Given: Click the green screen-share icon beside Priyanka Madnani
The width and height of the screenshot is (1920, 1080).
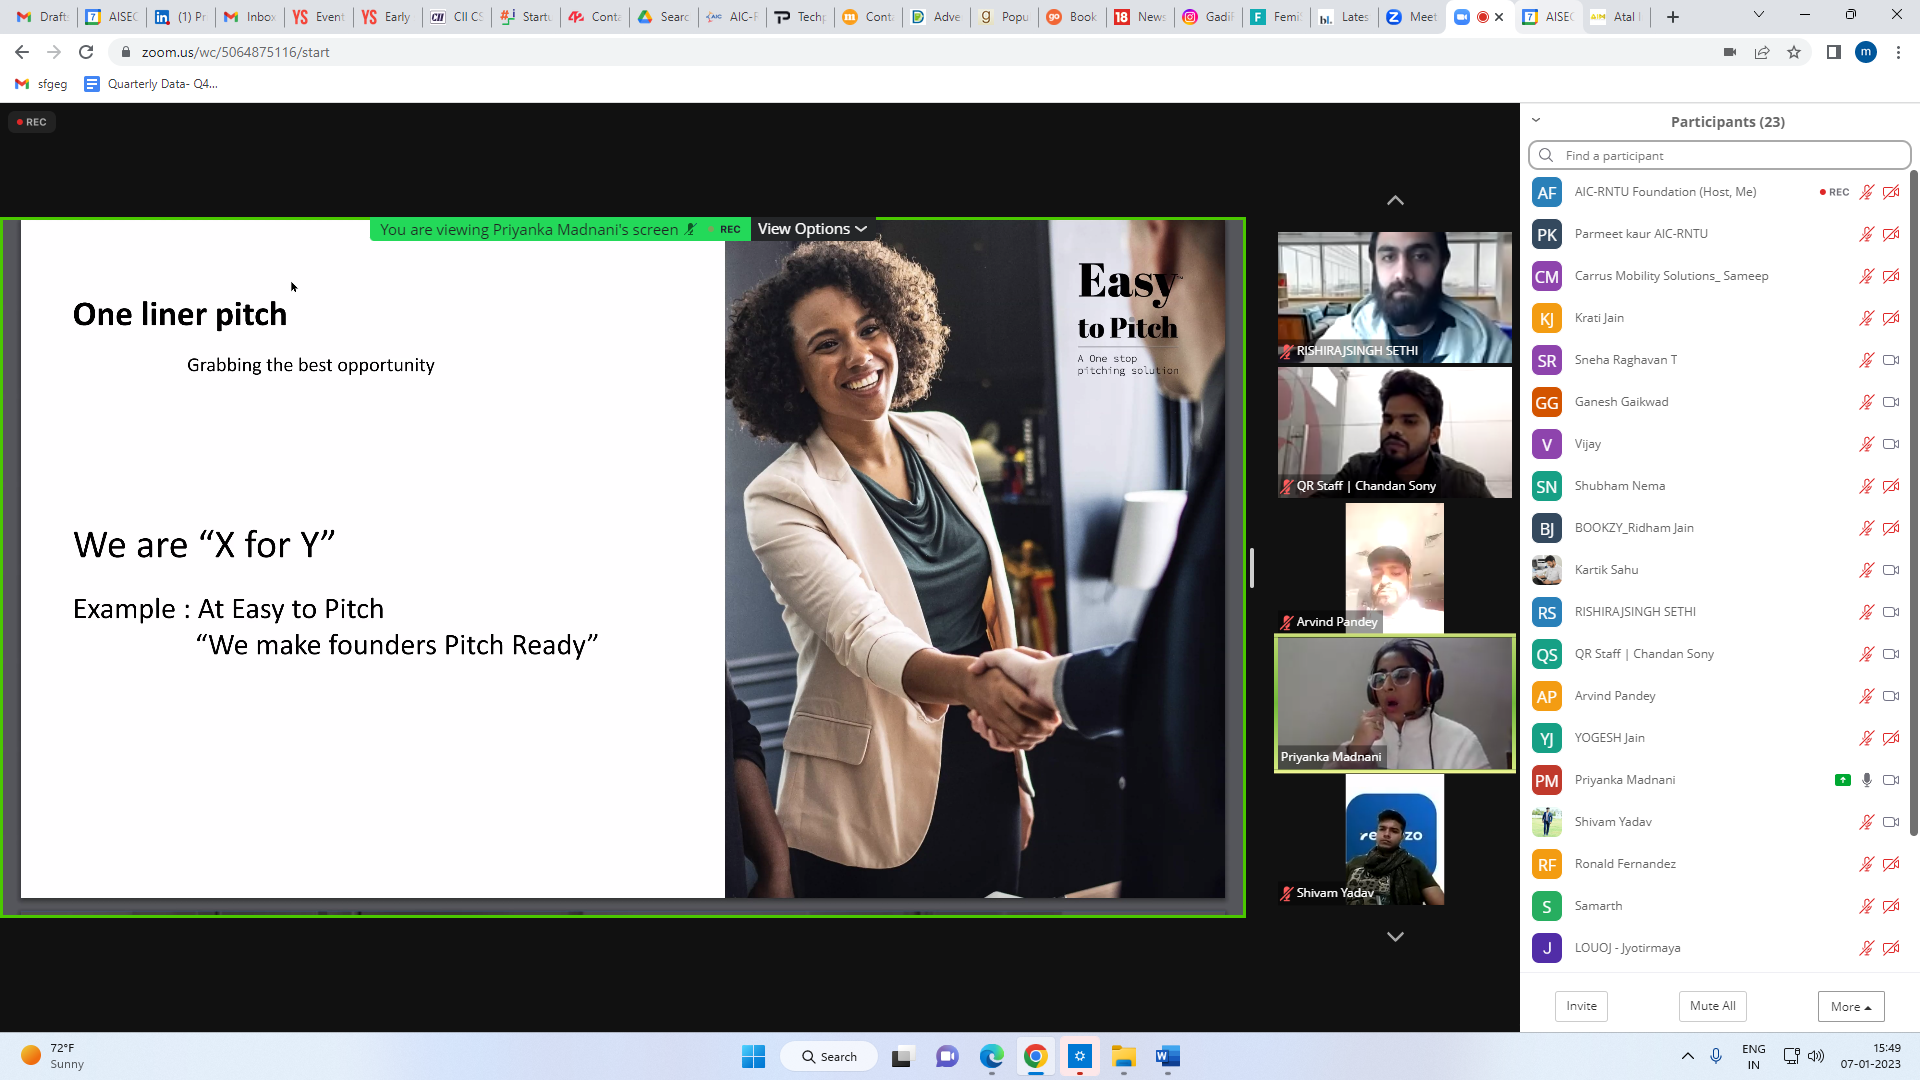Looking at the screenshot, I should 1842,780.
